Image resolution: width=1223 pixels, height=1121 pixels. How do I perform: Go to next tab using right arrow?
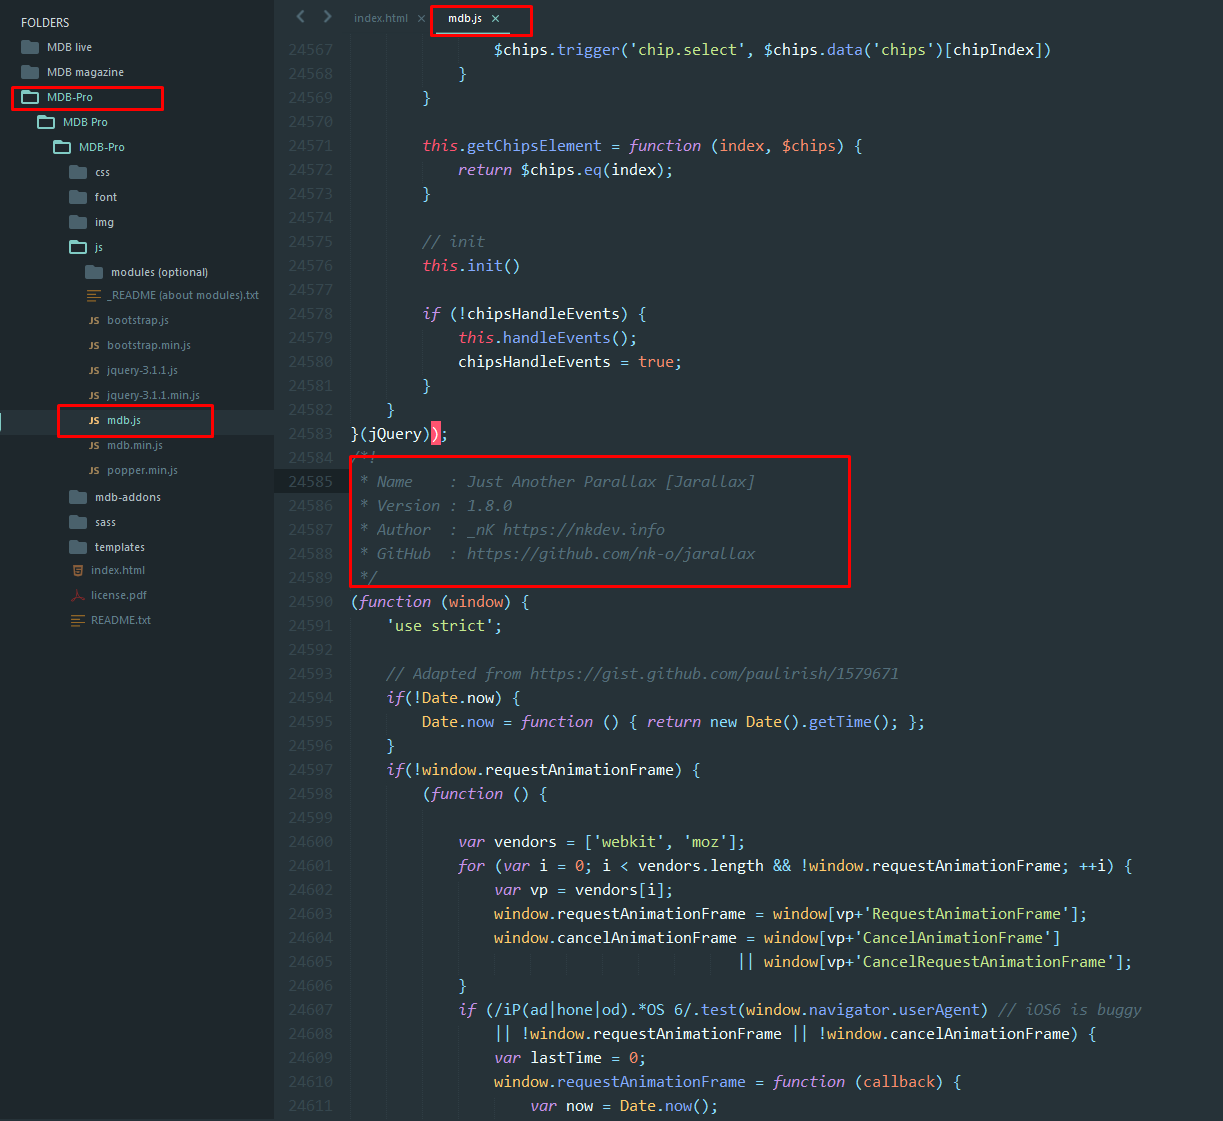pyautogui.click(x=327, y=16)
